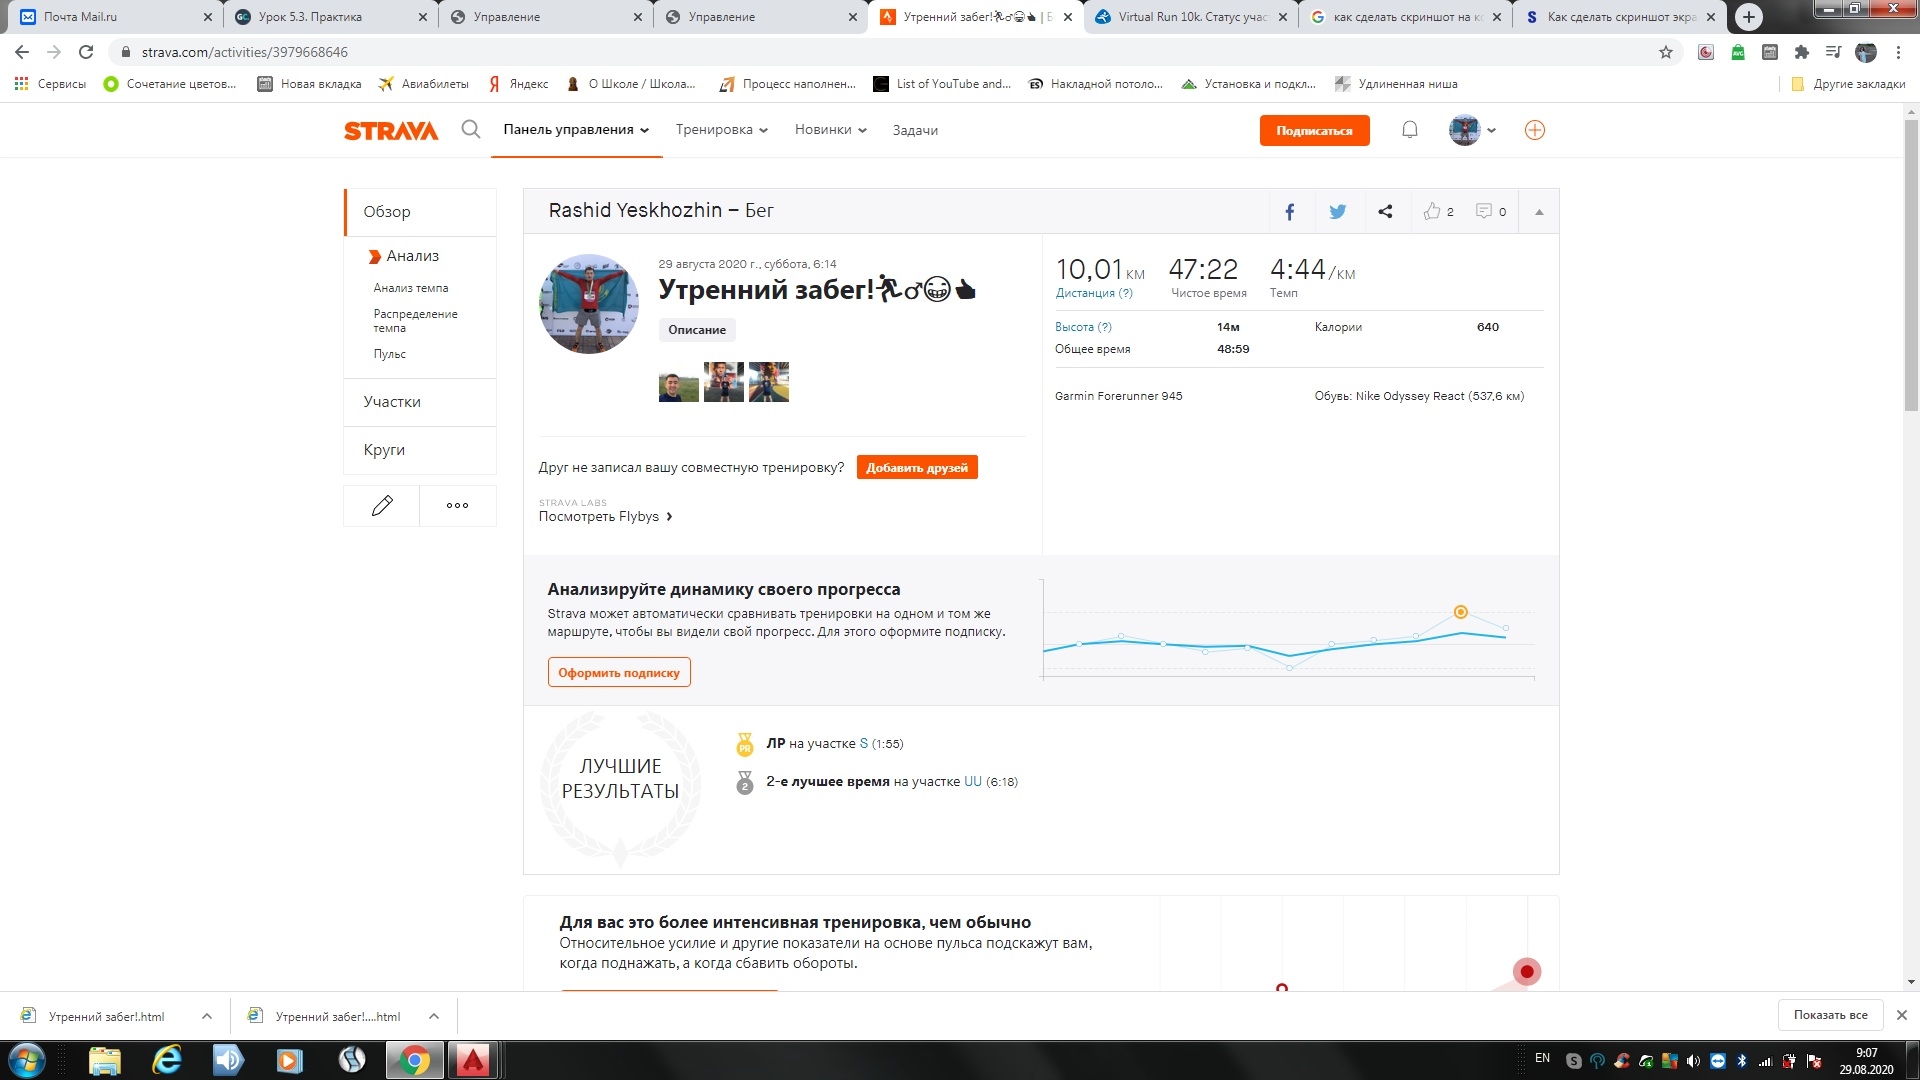Open the Участки sidebar tab
Image resolution: width=1920 pixels, height=1080 pixels.
pyautogui.click(x=392, y=402)
